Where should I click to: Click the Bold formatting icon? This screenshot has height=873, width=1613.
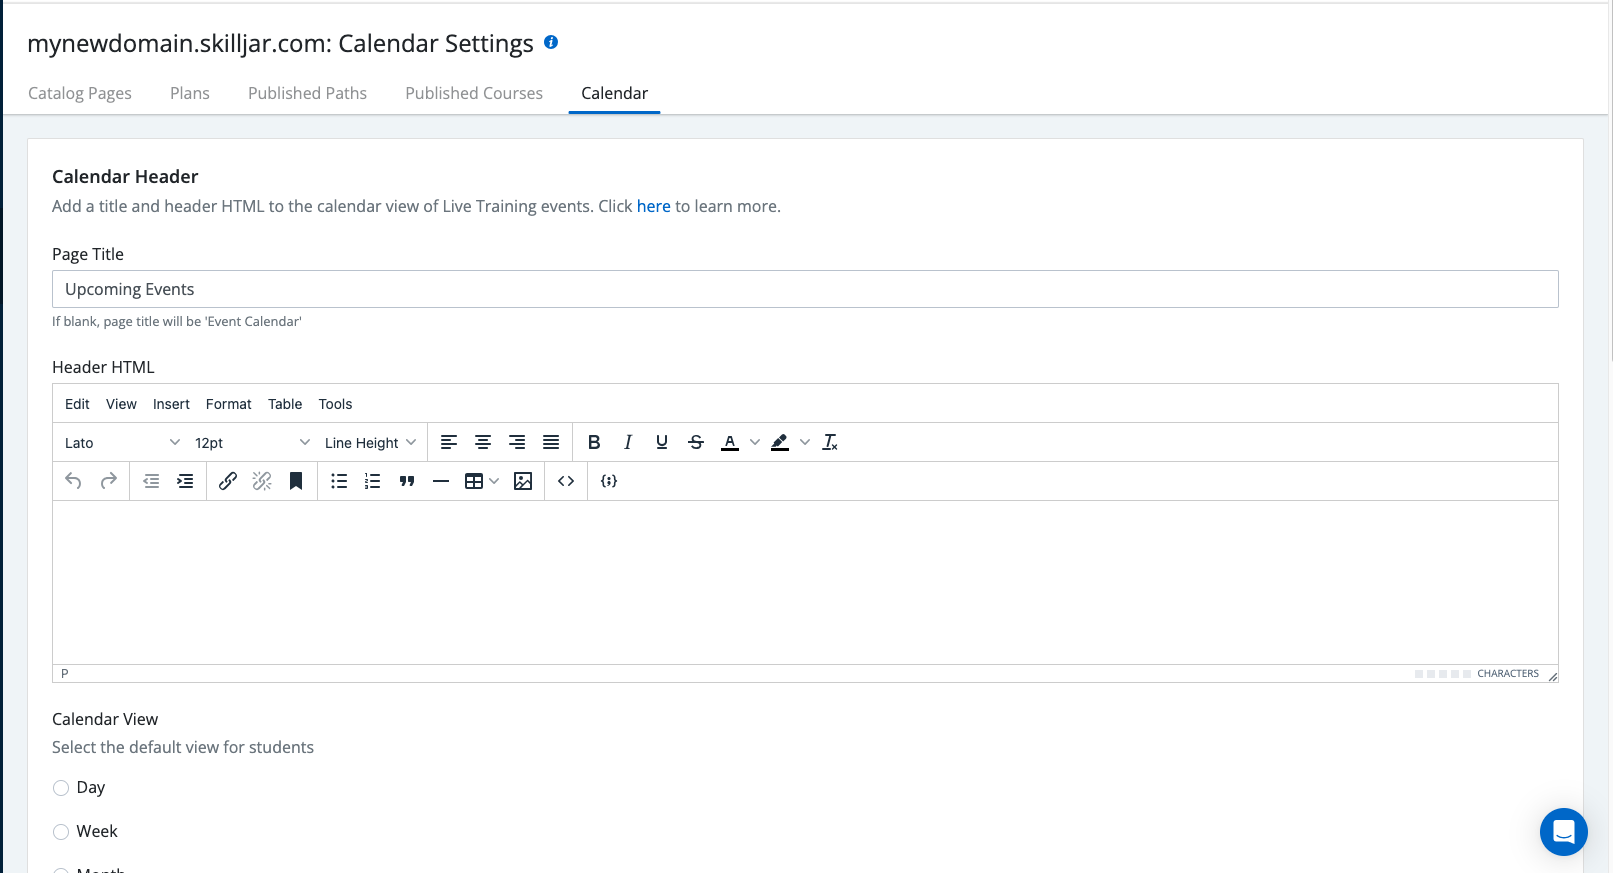594,442
